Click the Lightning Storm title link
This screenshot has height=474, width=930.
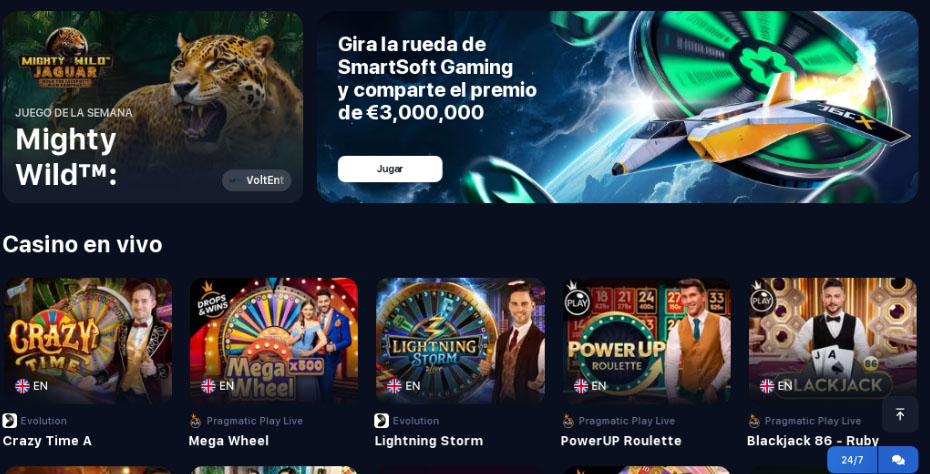point(429,441)
